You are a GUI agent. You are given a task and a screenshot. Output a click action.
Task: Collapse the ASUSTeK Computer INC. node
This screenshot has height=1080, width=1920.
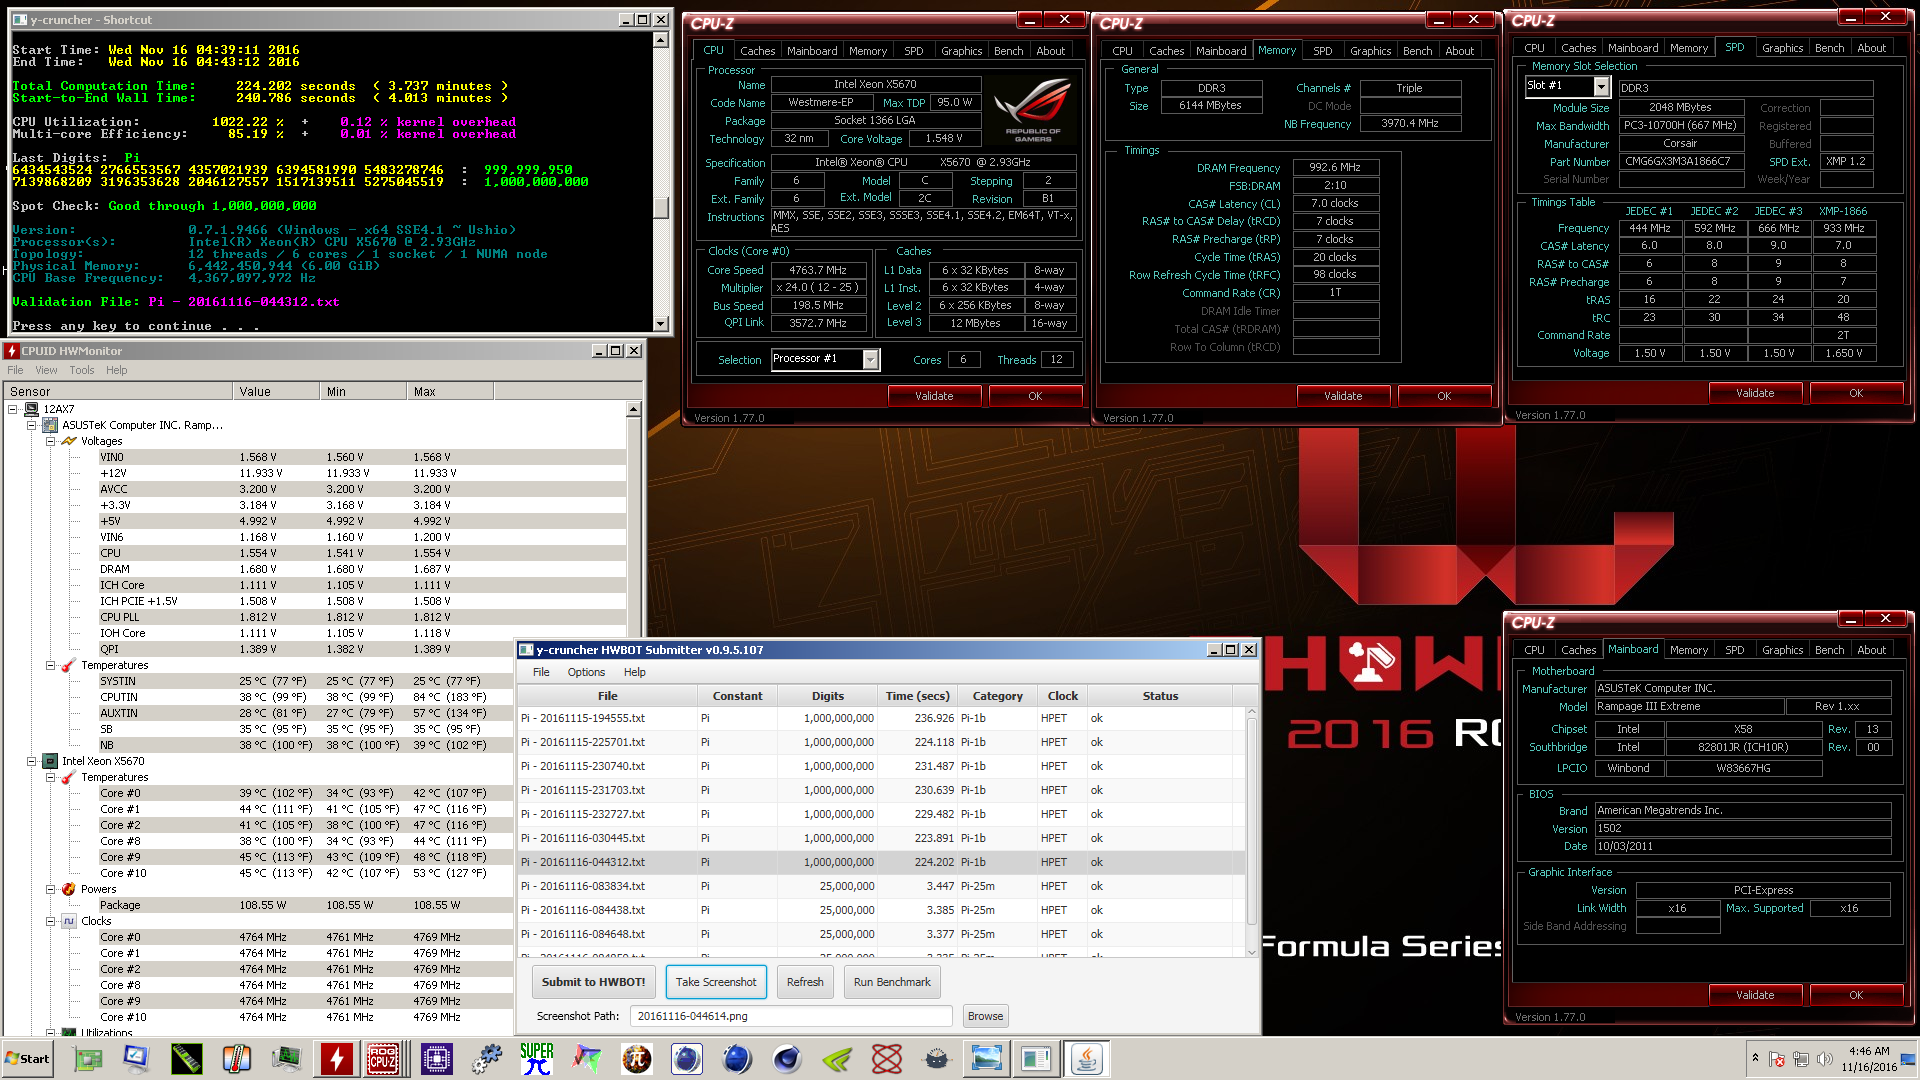tap(32, 425)
